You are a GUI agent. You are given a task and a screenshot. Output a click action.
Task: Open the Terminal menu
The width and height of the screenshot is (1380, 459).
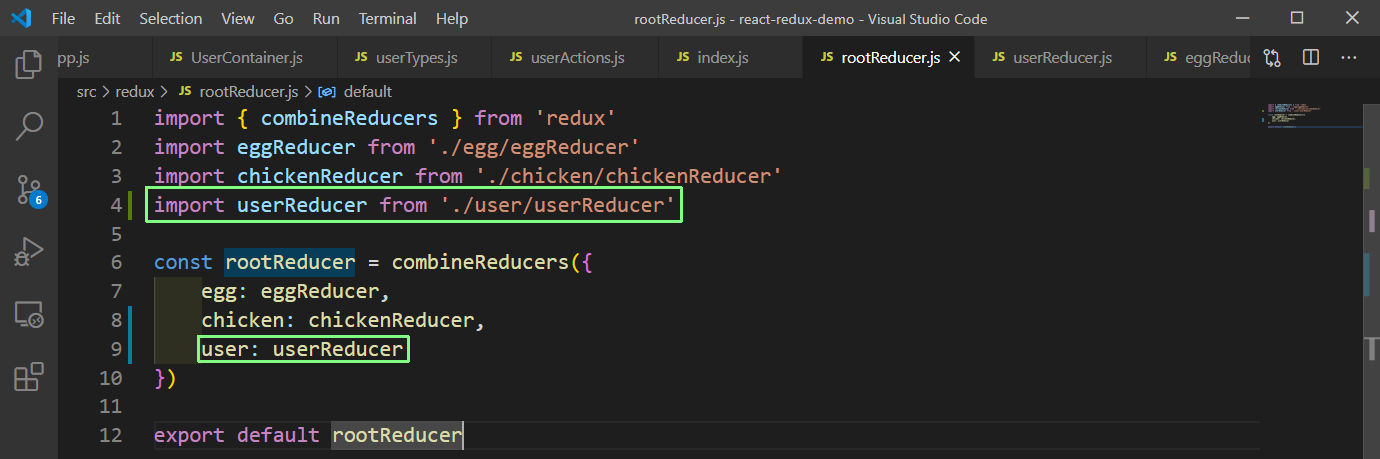pos(388,19)
